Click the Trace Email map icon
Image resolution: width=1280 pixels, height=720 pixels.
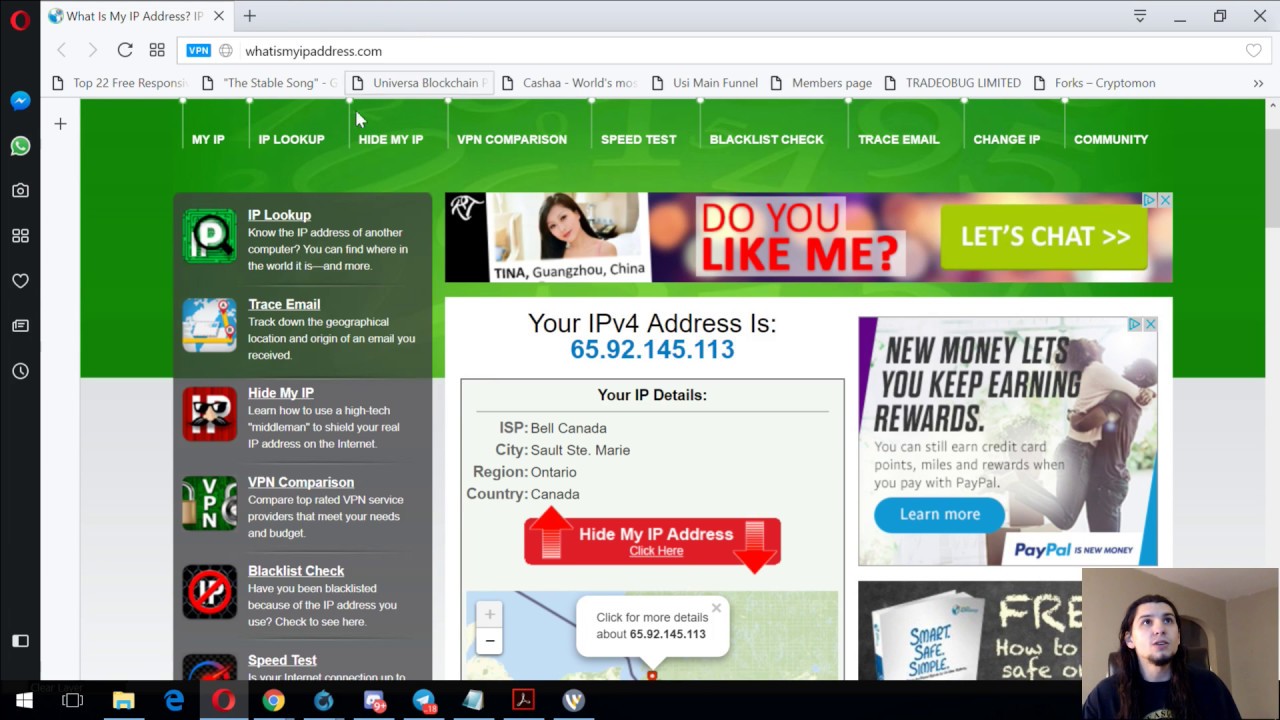coord(210,325)
